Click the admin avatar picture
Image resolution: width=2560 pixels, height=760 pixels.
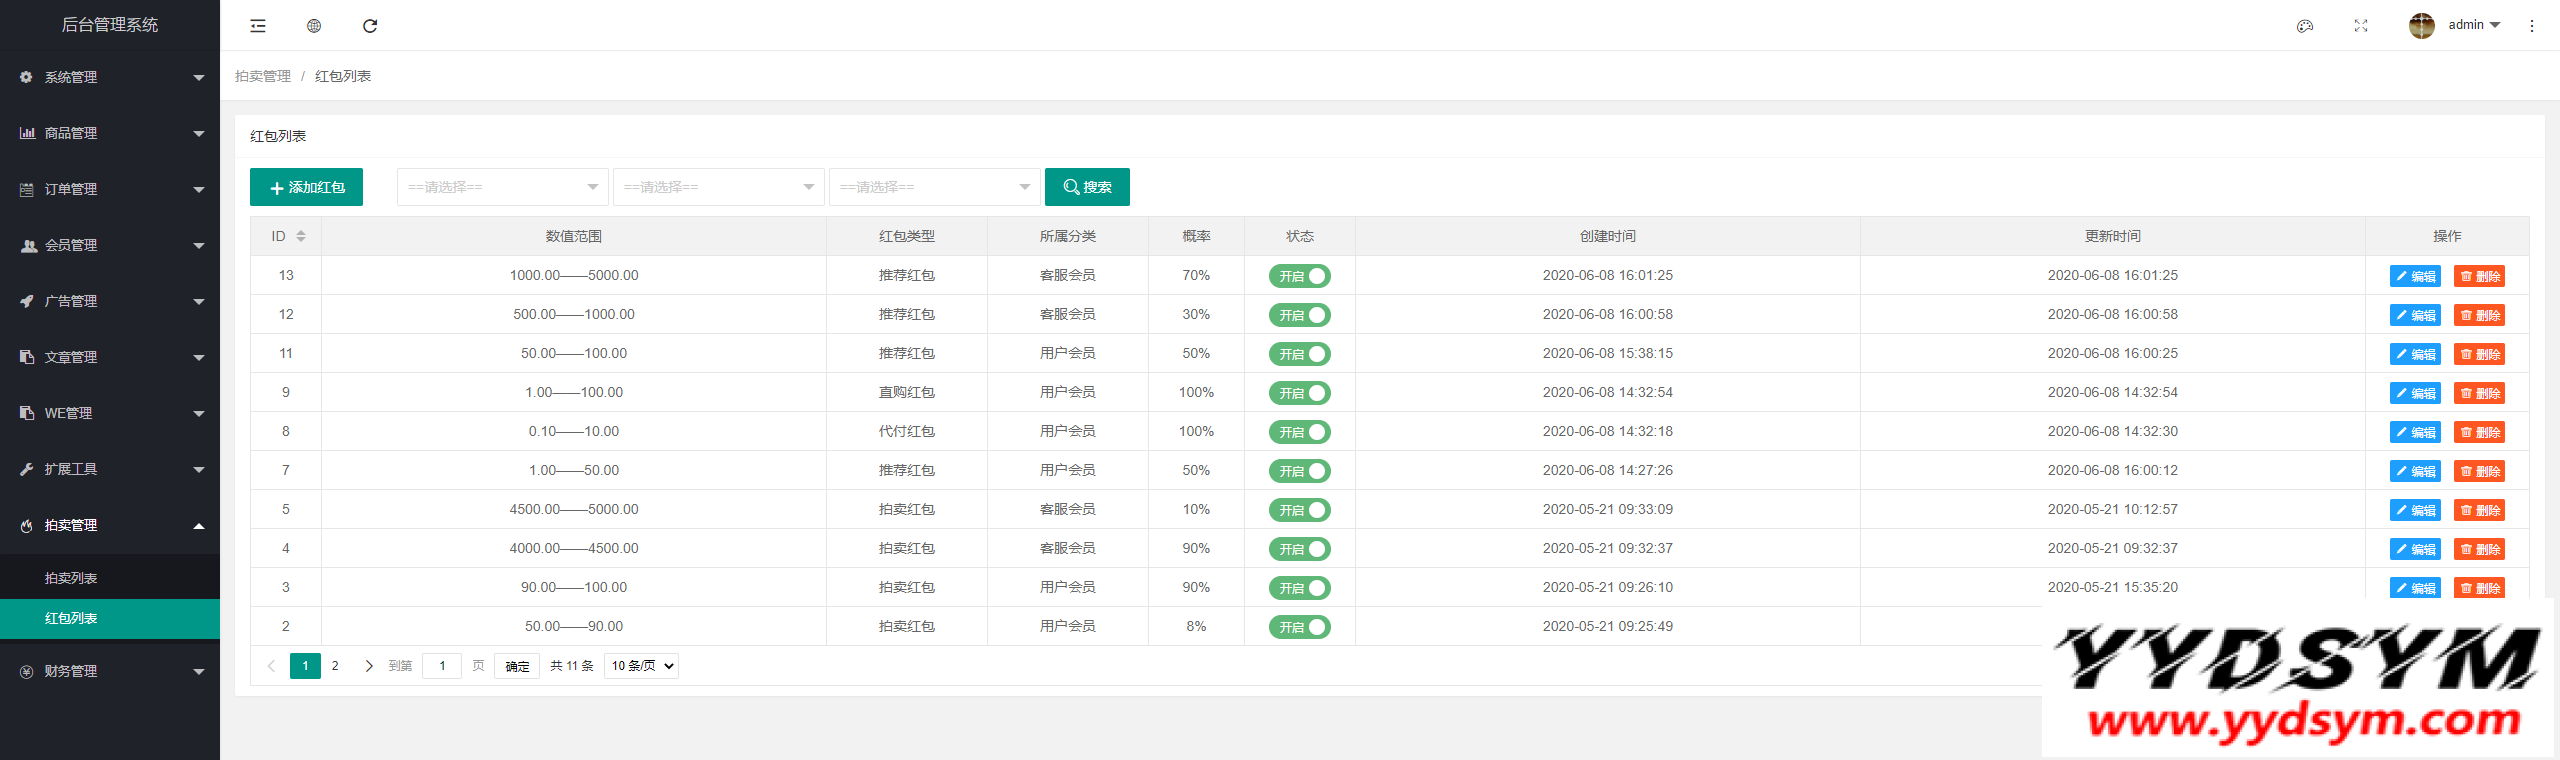click(2421, 26)
